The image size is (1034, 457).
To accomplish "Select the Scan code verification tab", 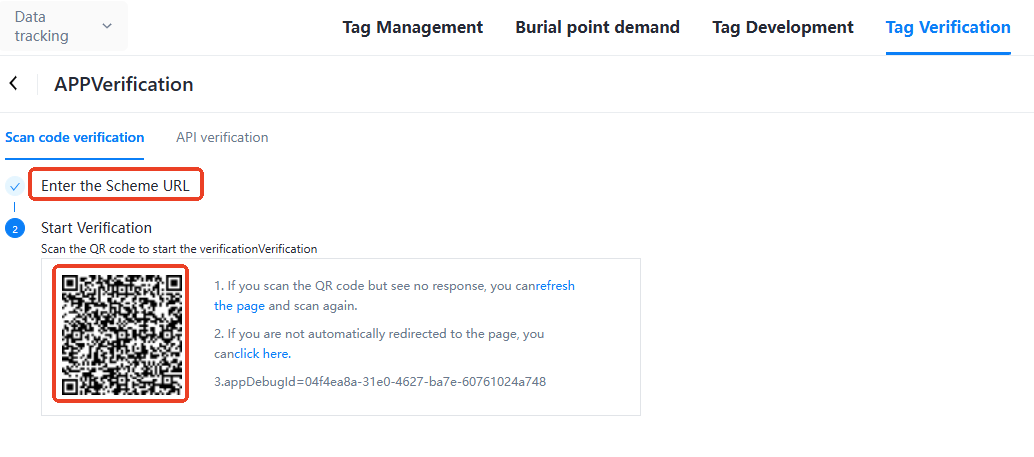I will tap(74, 137).
